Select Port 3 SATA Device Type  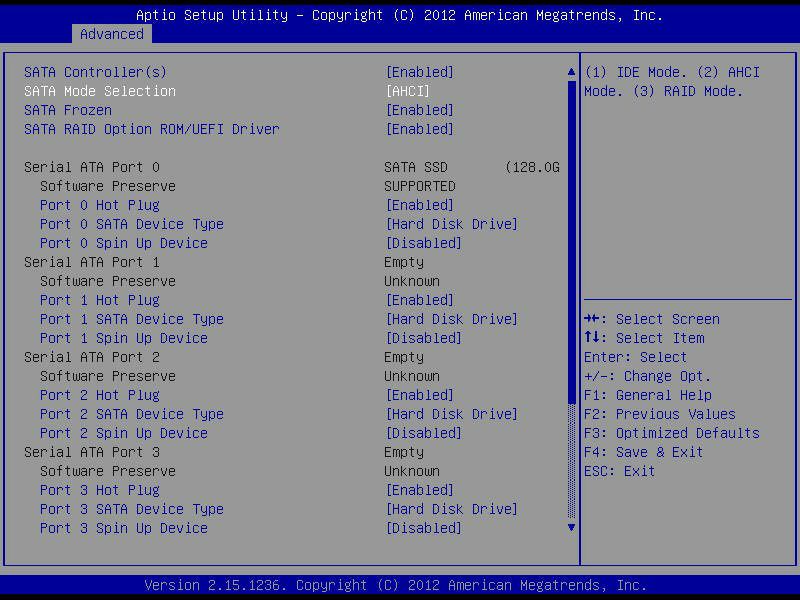tap(132, 509)
